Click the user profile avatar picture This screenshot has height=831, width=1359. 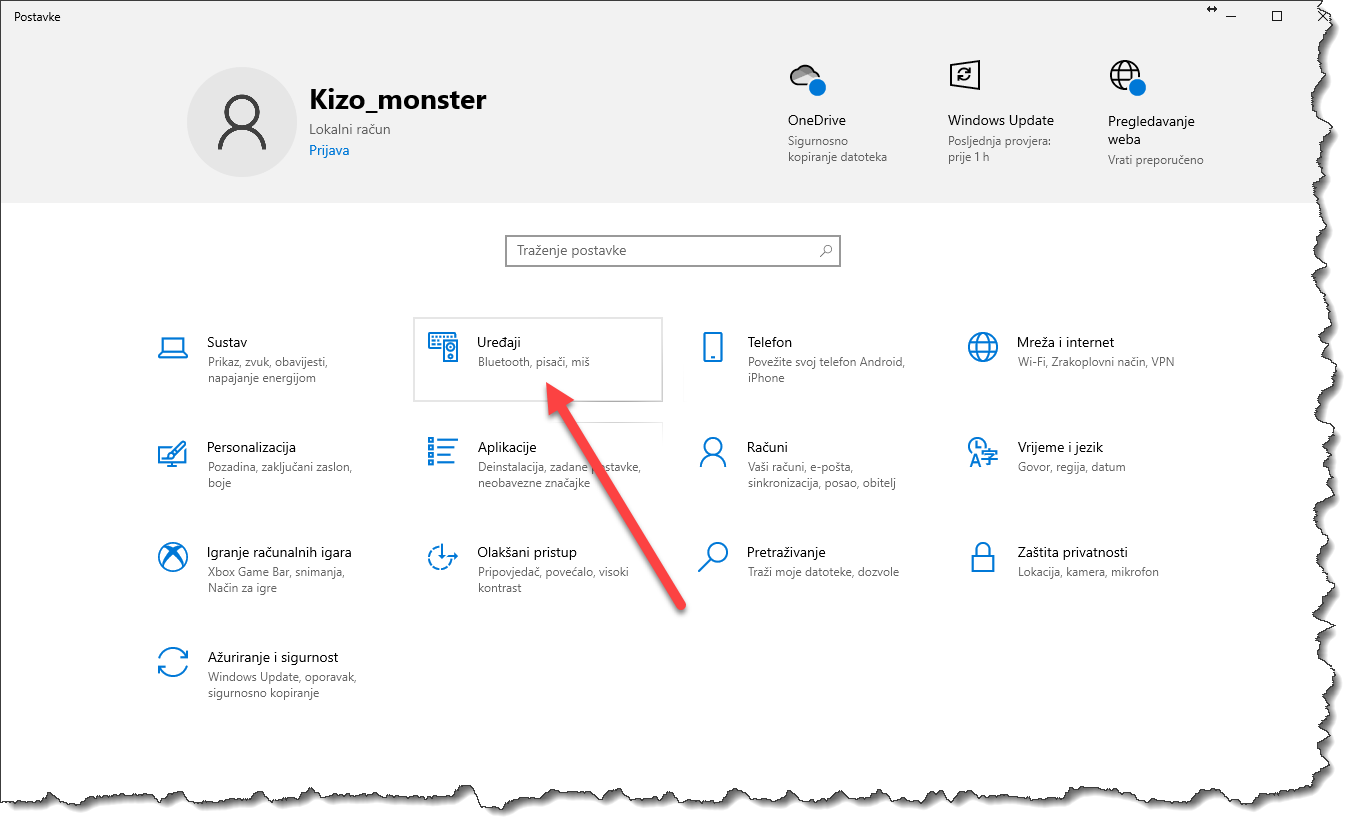point(242,122)
